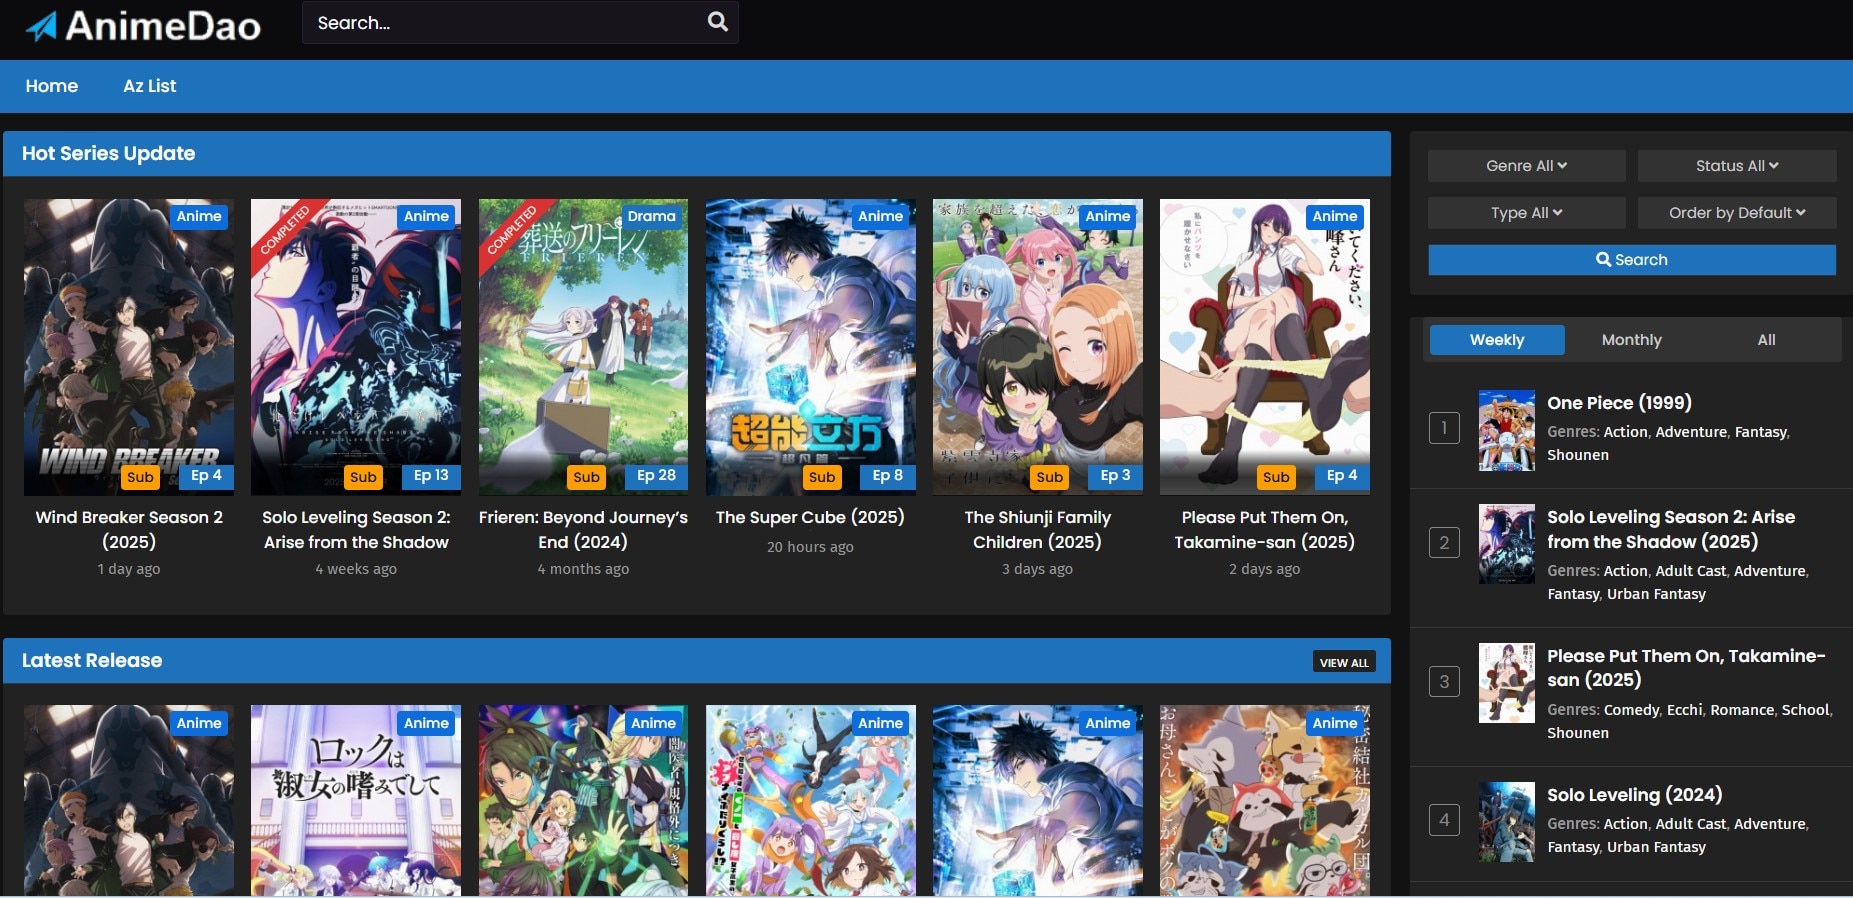This screenshot has height=898, width=1853.
Task: Click the Anime badge on Hot Series Takamine-san poster
Action: click(x=1335, y=217)
